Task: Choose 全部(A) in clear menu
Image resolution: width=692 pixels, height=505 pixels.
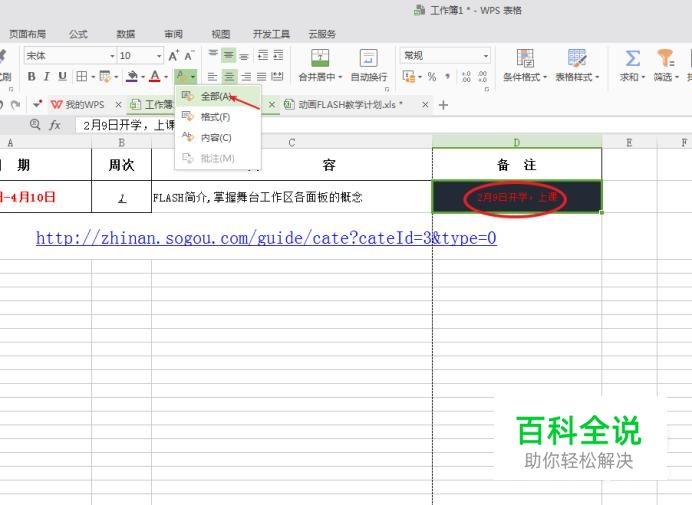Action: [x=218, y=96]
